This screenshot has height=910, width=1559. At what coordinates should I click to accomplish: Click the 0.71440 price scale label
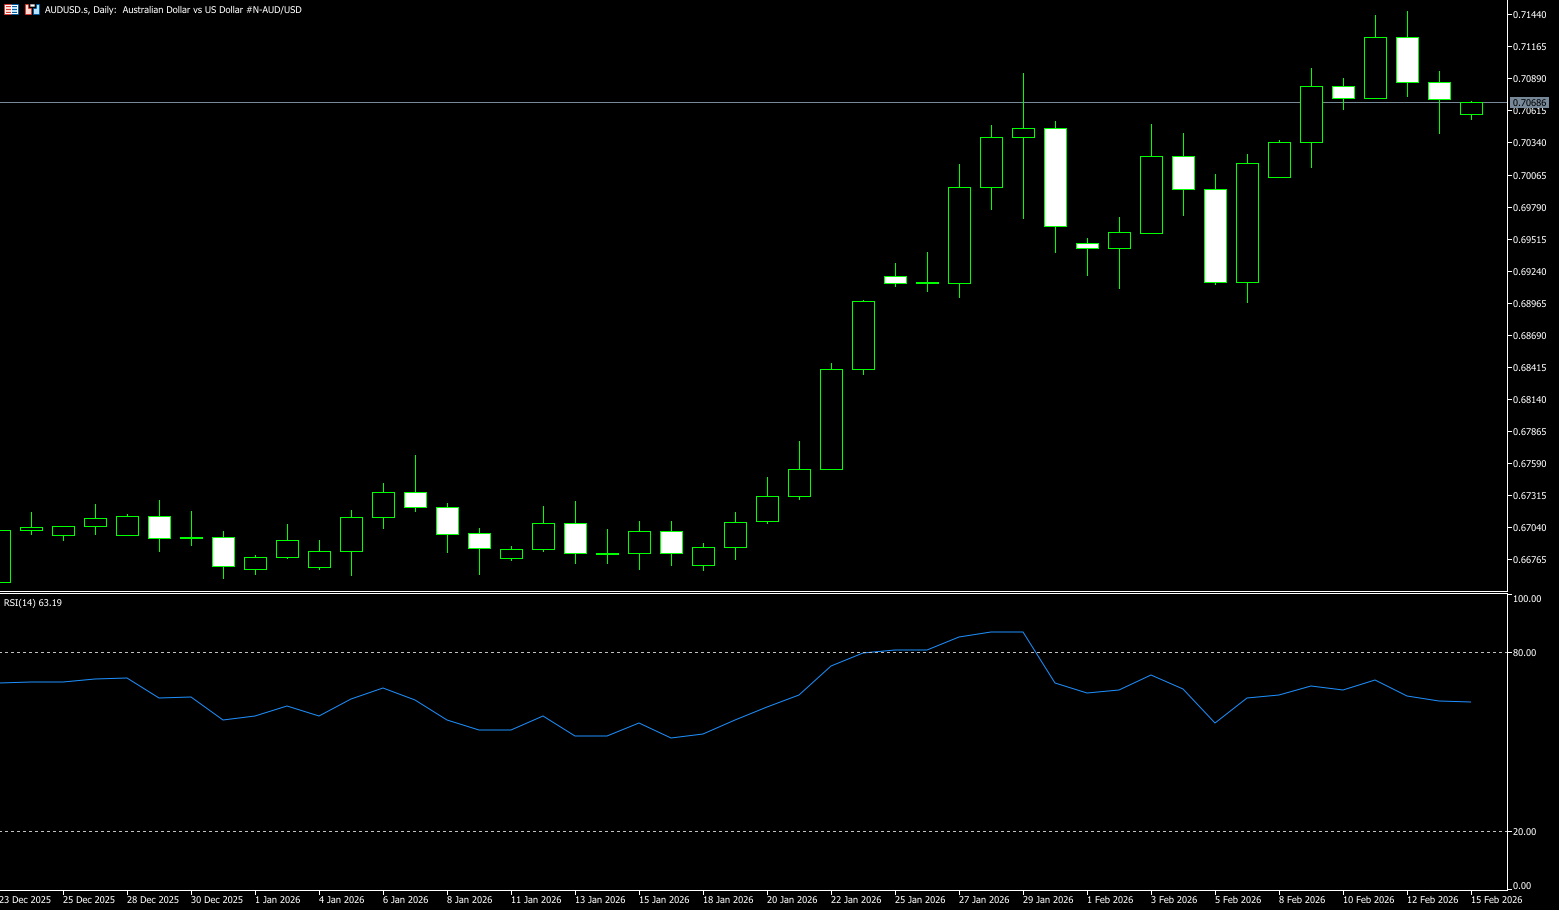(x=1530, y=15)
